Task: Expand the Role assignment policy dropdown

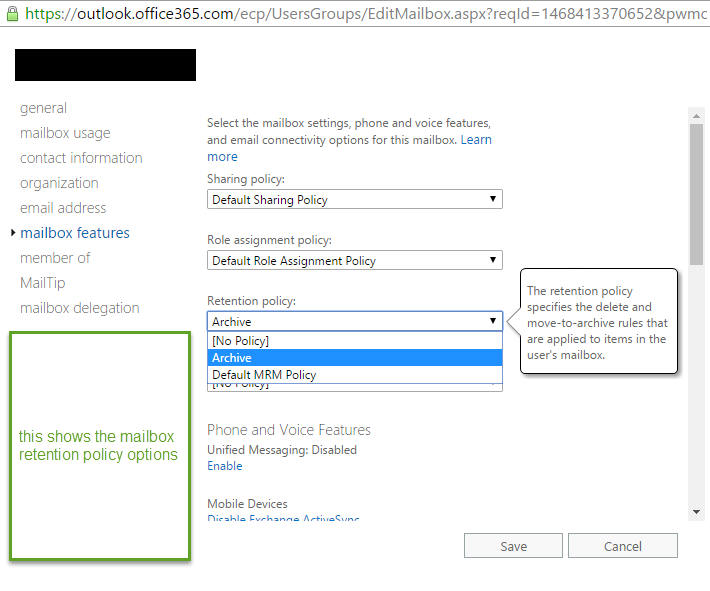Action: (355, 261)
